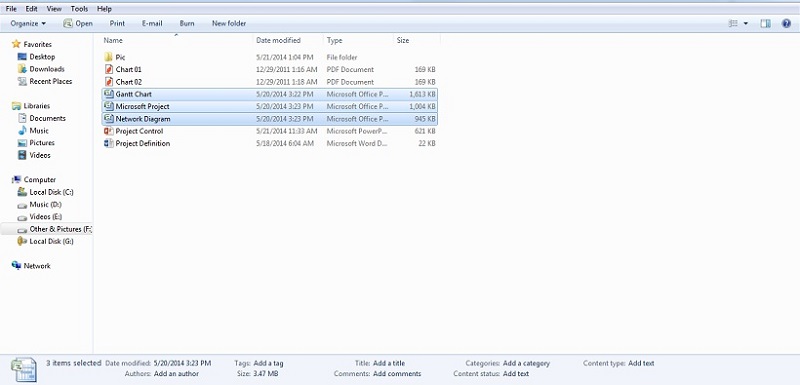Open the Pictures library
Screen dimensions: 800x385
coord(42,143)
